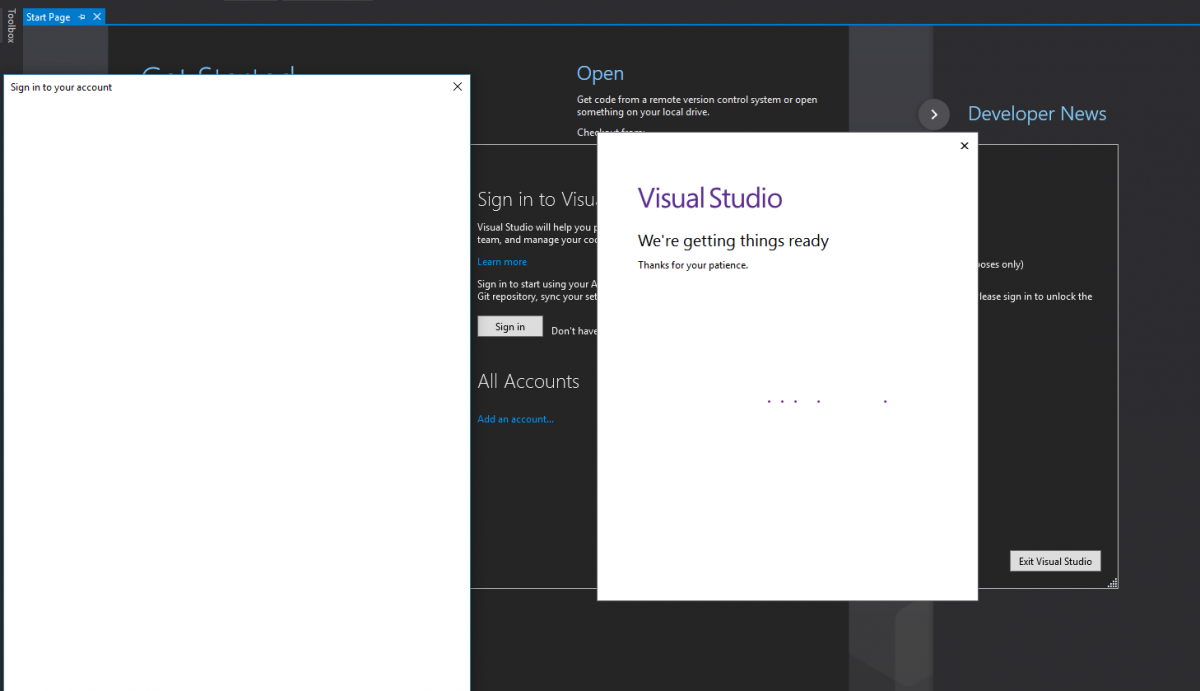
Task: Open the Toolbox side panel
Action: 11,26
